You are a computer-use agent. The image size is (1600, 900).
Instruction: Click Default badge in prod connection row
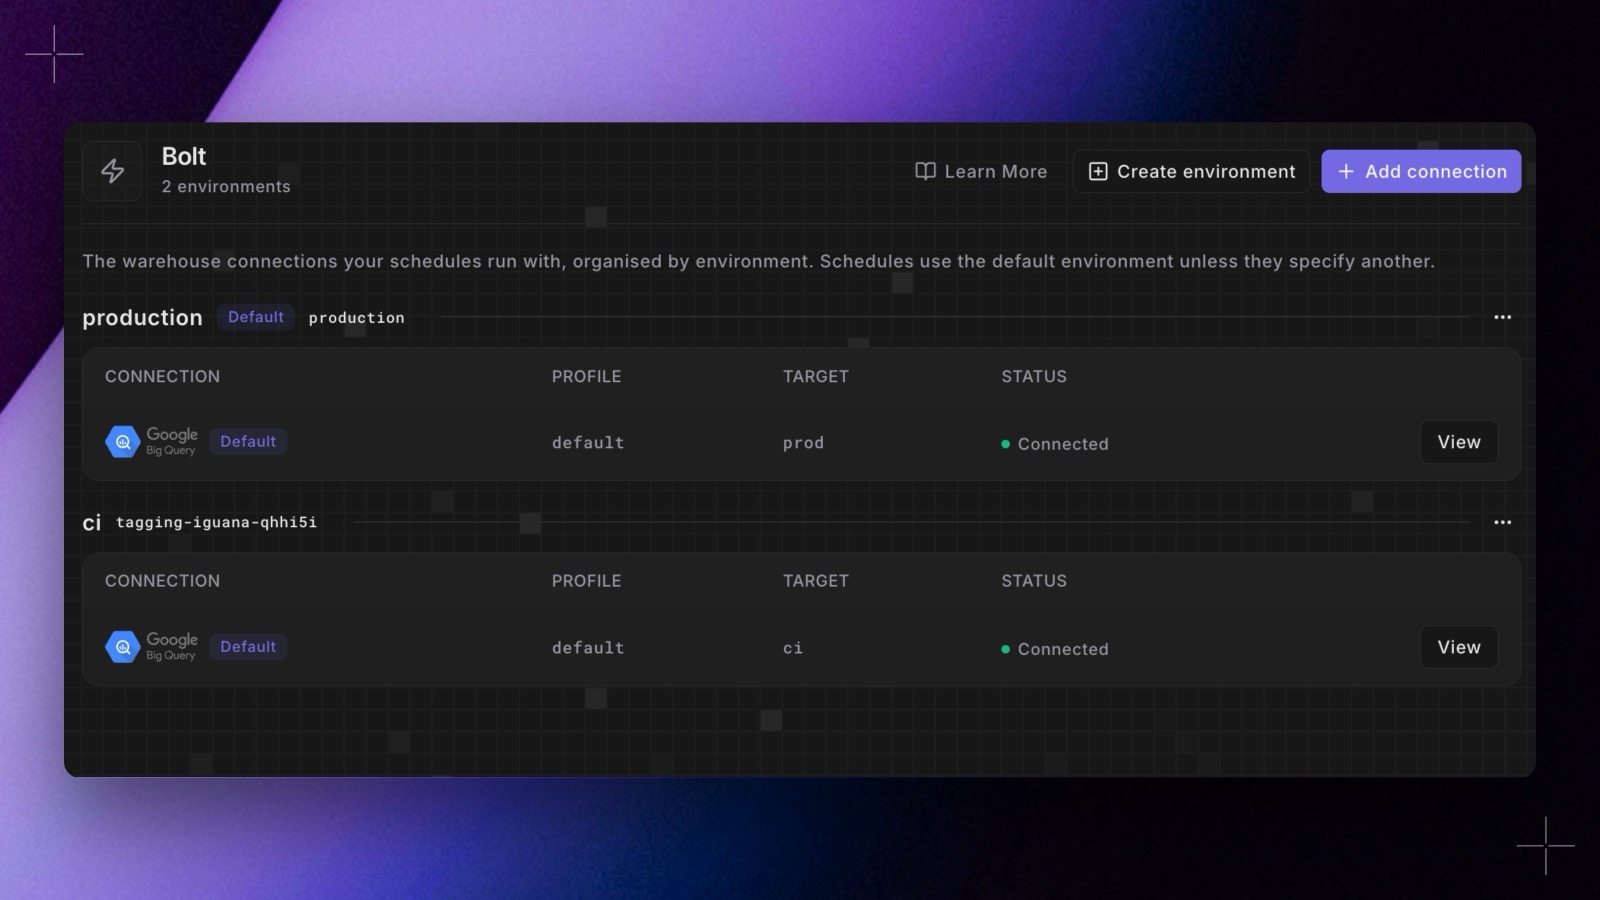[x=248, y=442]
